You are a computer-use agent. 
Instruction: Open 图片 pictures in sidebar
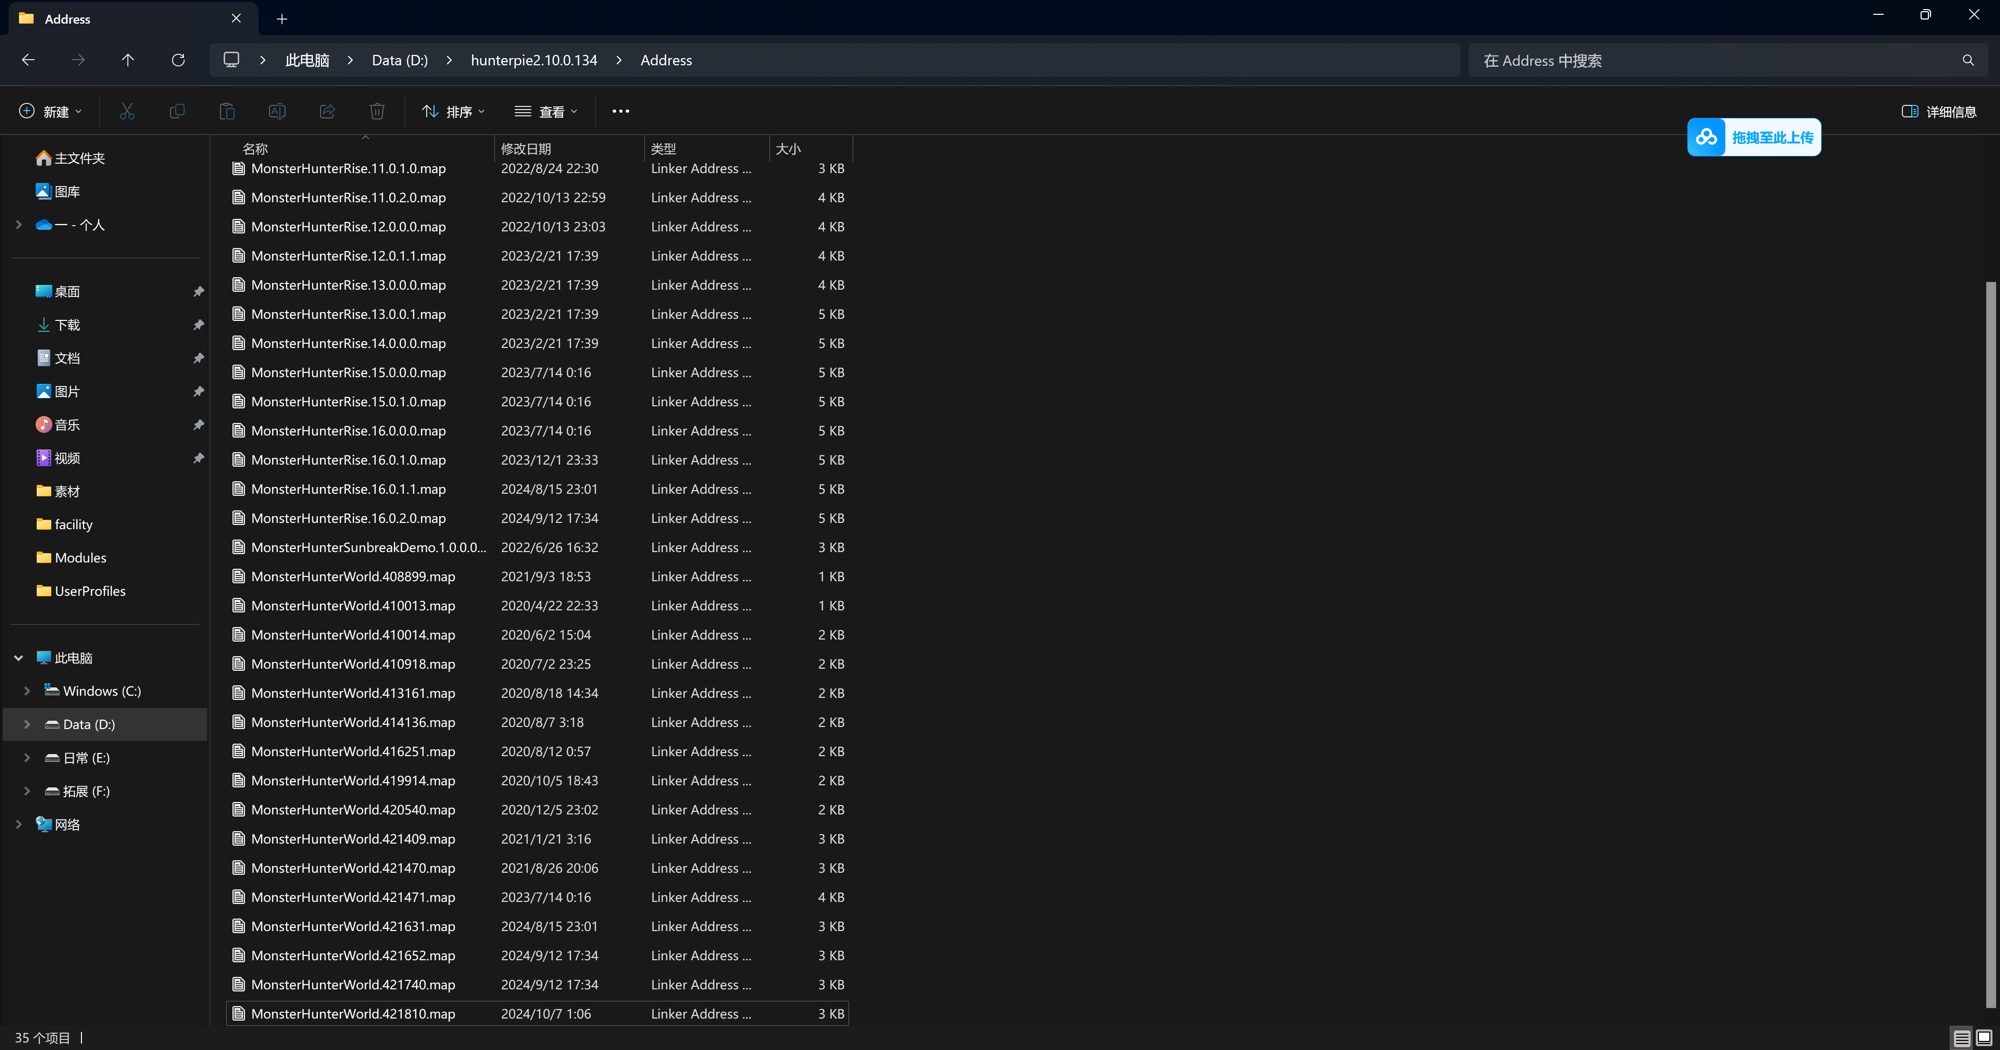tap(58, 391)
